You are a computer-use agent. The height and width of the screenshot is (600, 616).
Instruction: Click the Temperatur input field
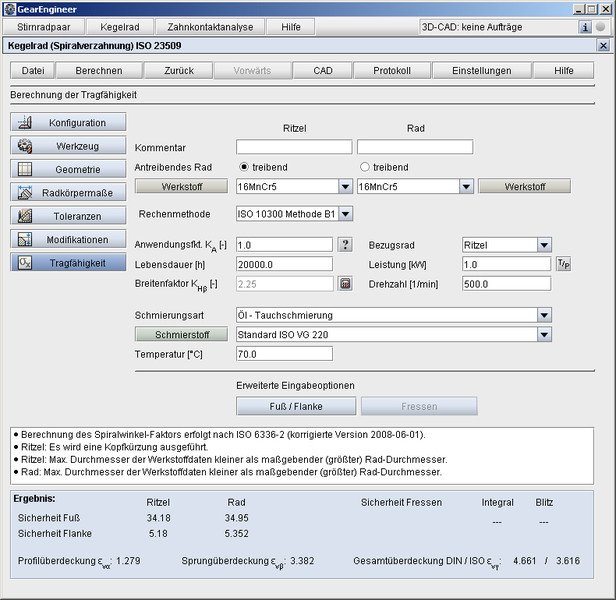tap(284, 354)
